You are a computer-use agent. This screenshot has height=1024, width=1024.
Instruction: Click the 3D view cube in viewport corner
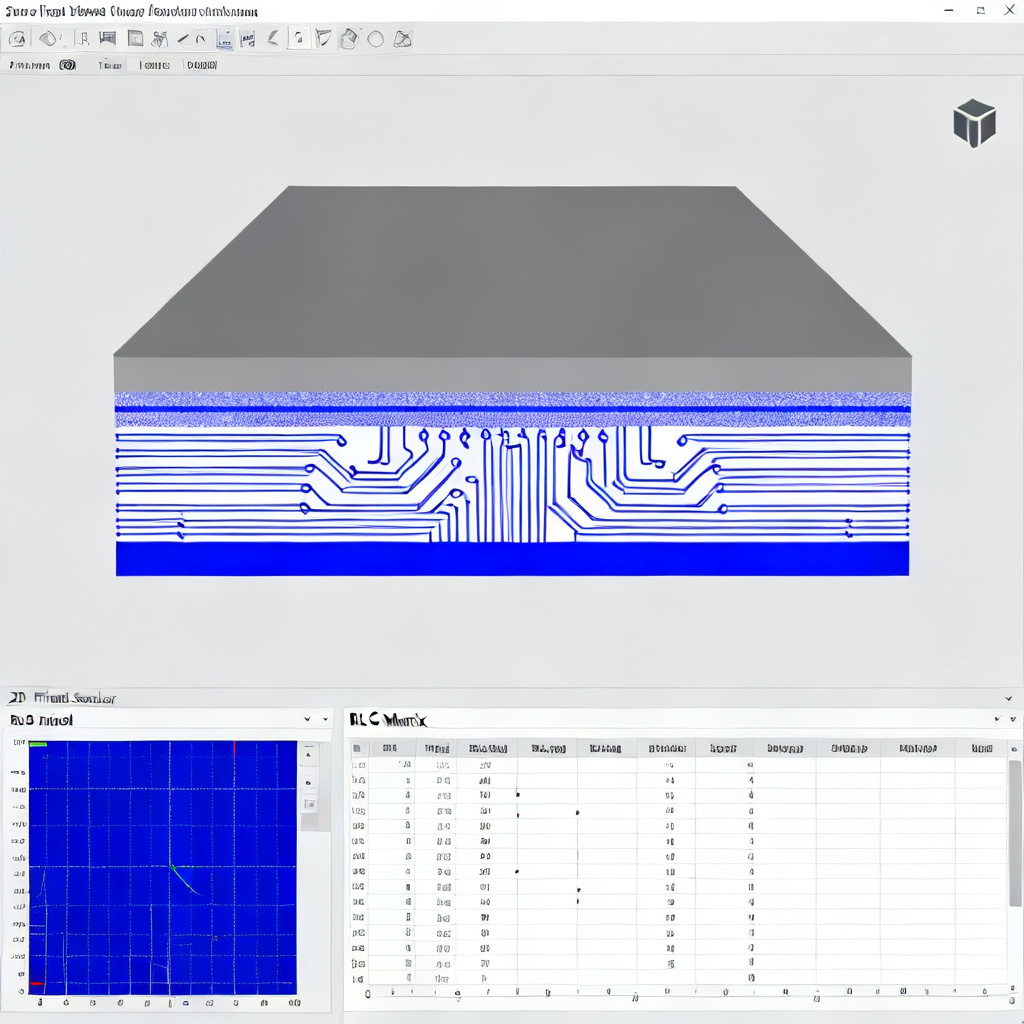point(974,123)
